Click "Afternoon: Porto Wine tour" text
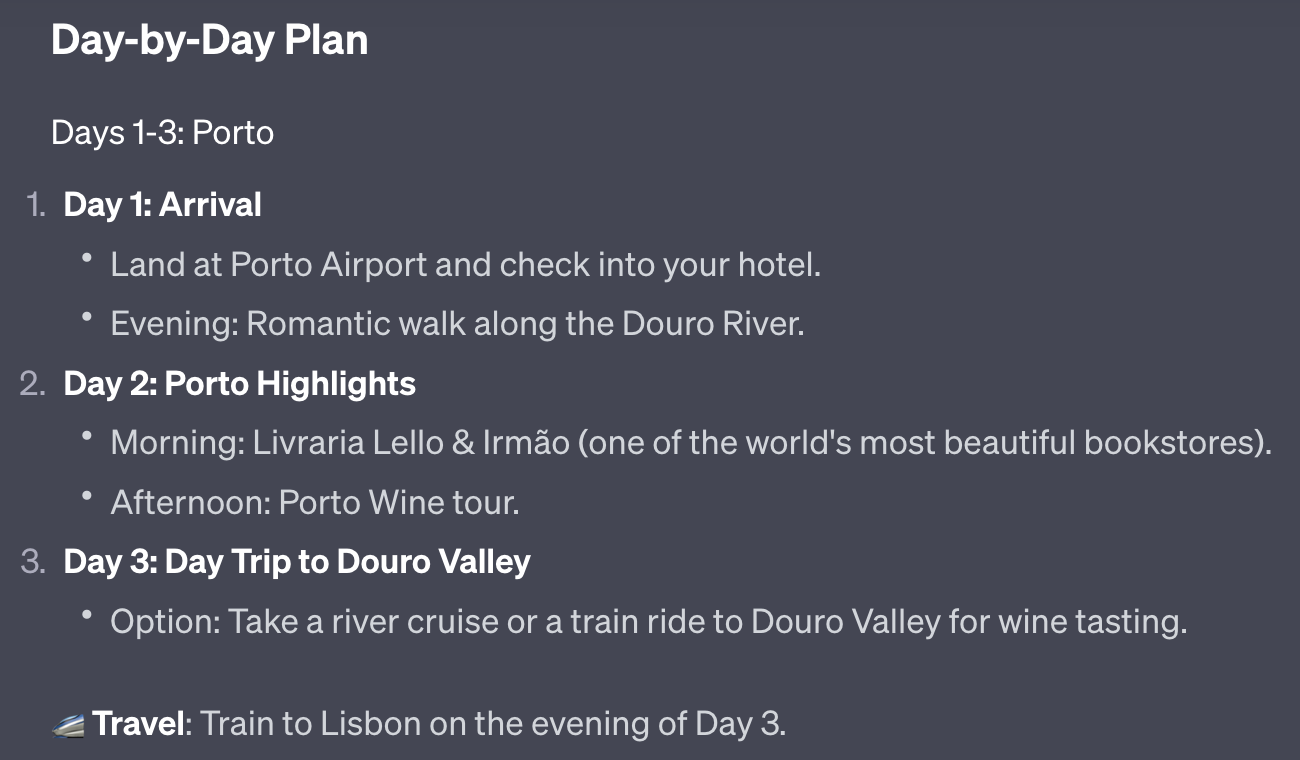The image size is (1300, 760). point(315,502)
